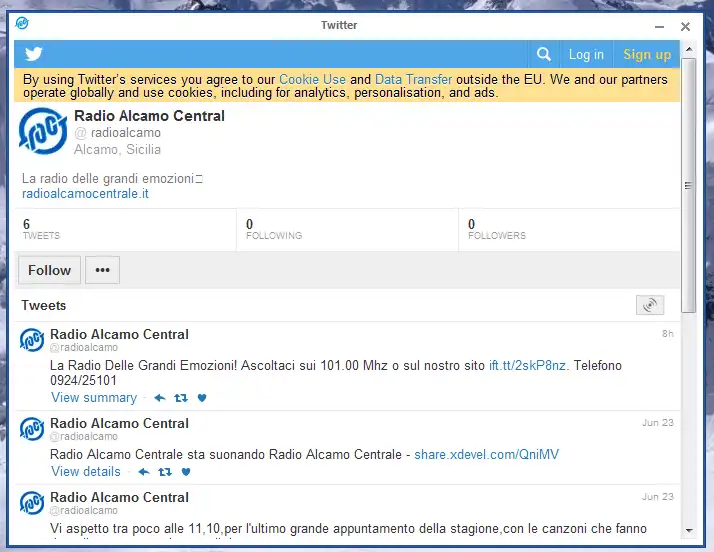Viewport: 714px width, 552px height.
Task: Click the vertical scrollbar thumb
Action: click(689, 185)
